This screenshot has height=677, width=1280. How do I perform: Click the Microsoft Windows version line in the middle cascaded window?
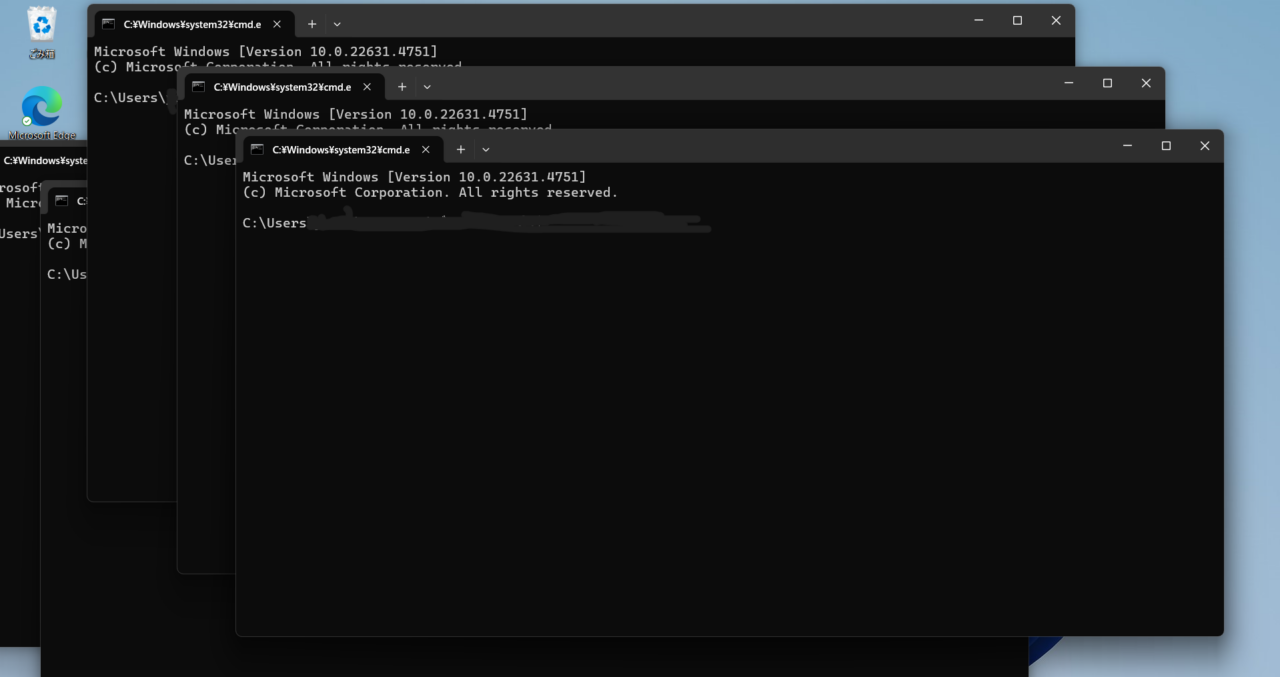coord(355,114)
